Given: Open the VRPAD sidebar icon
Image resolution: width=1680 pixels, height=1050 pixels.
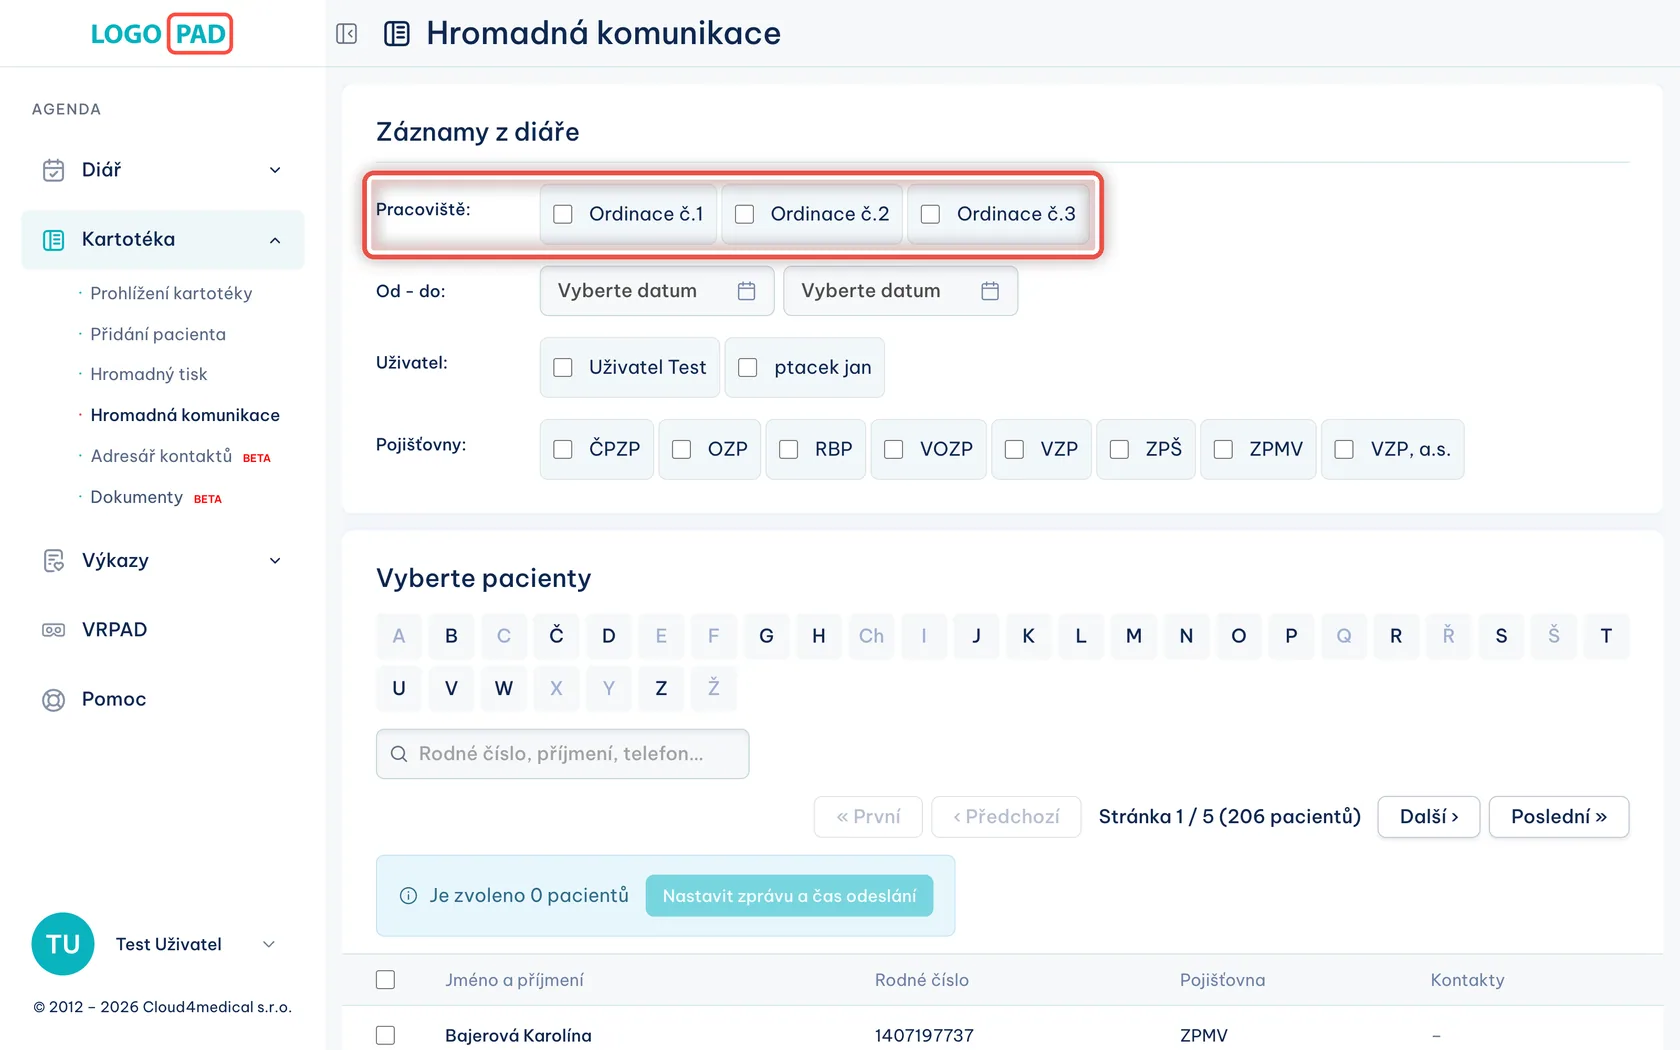Looking at the screenshot, I should [x=53, y=630].
